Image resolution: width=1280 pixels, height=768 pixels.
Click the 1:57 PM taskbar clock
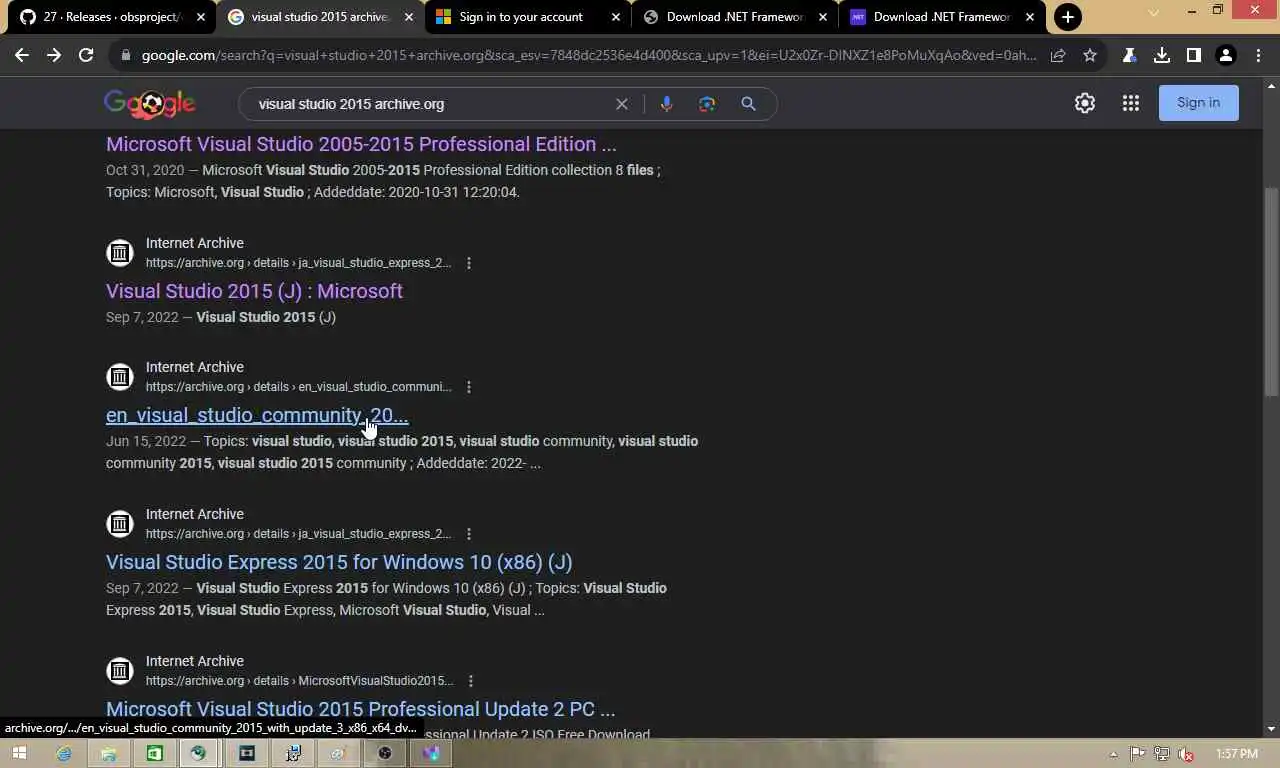point(1237,754)
